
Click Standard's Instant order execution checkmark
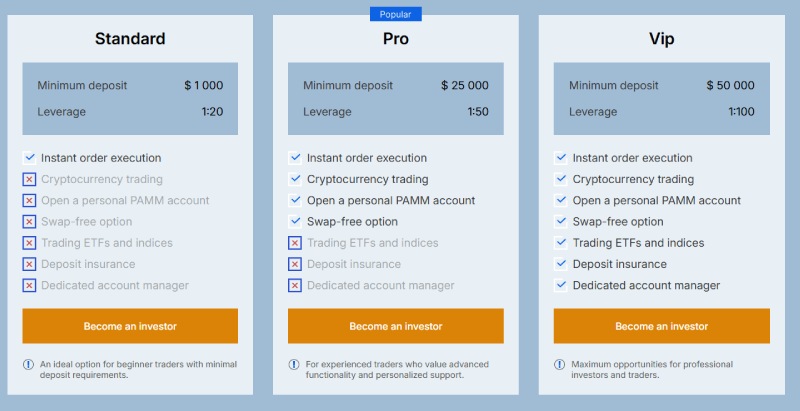(x=29, y=158)
